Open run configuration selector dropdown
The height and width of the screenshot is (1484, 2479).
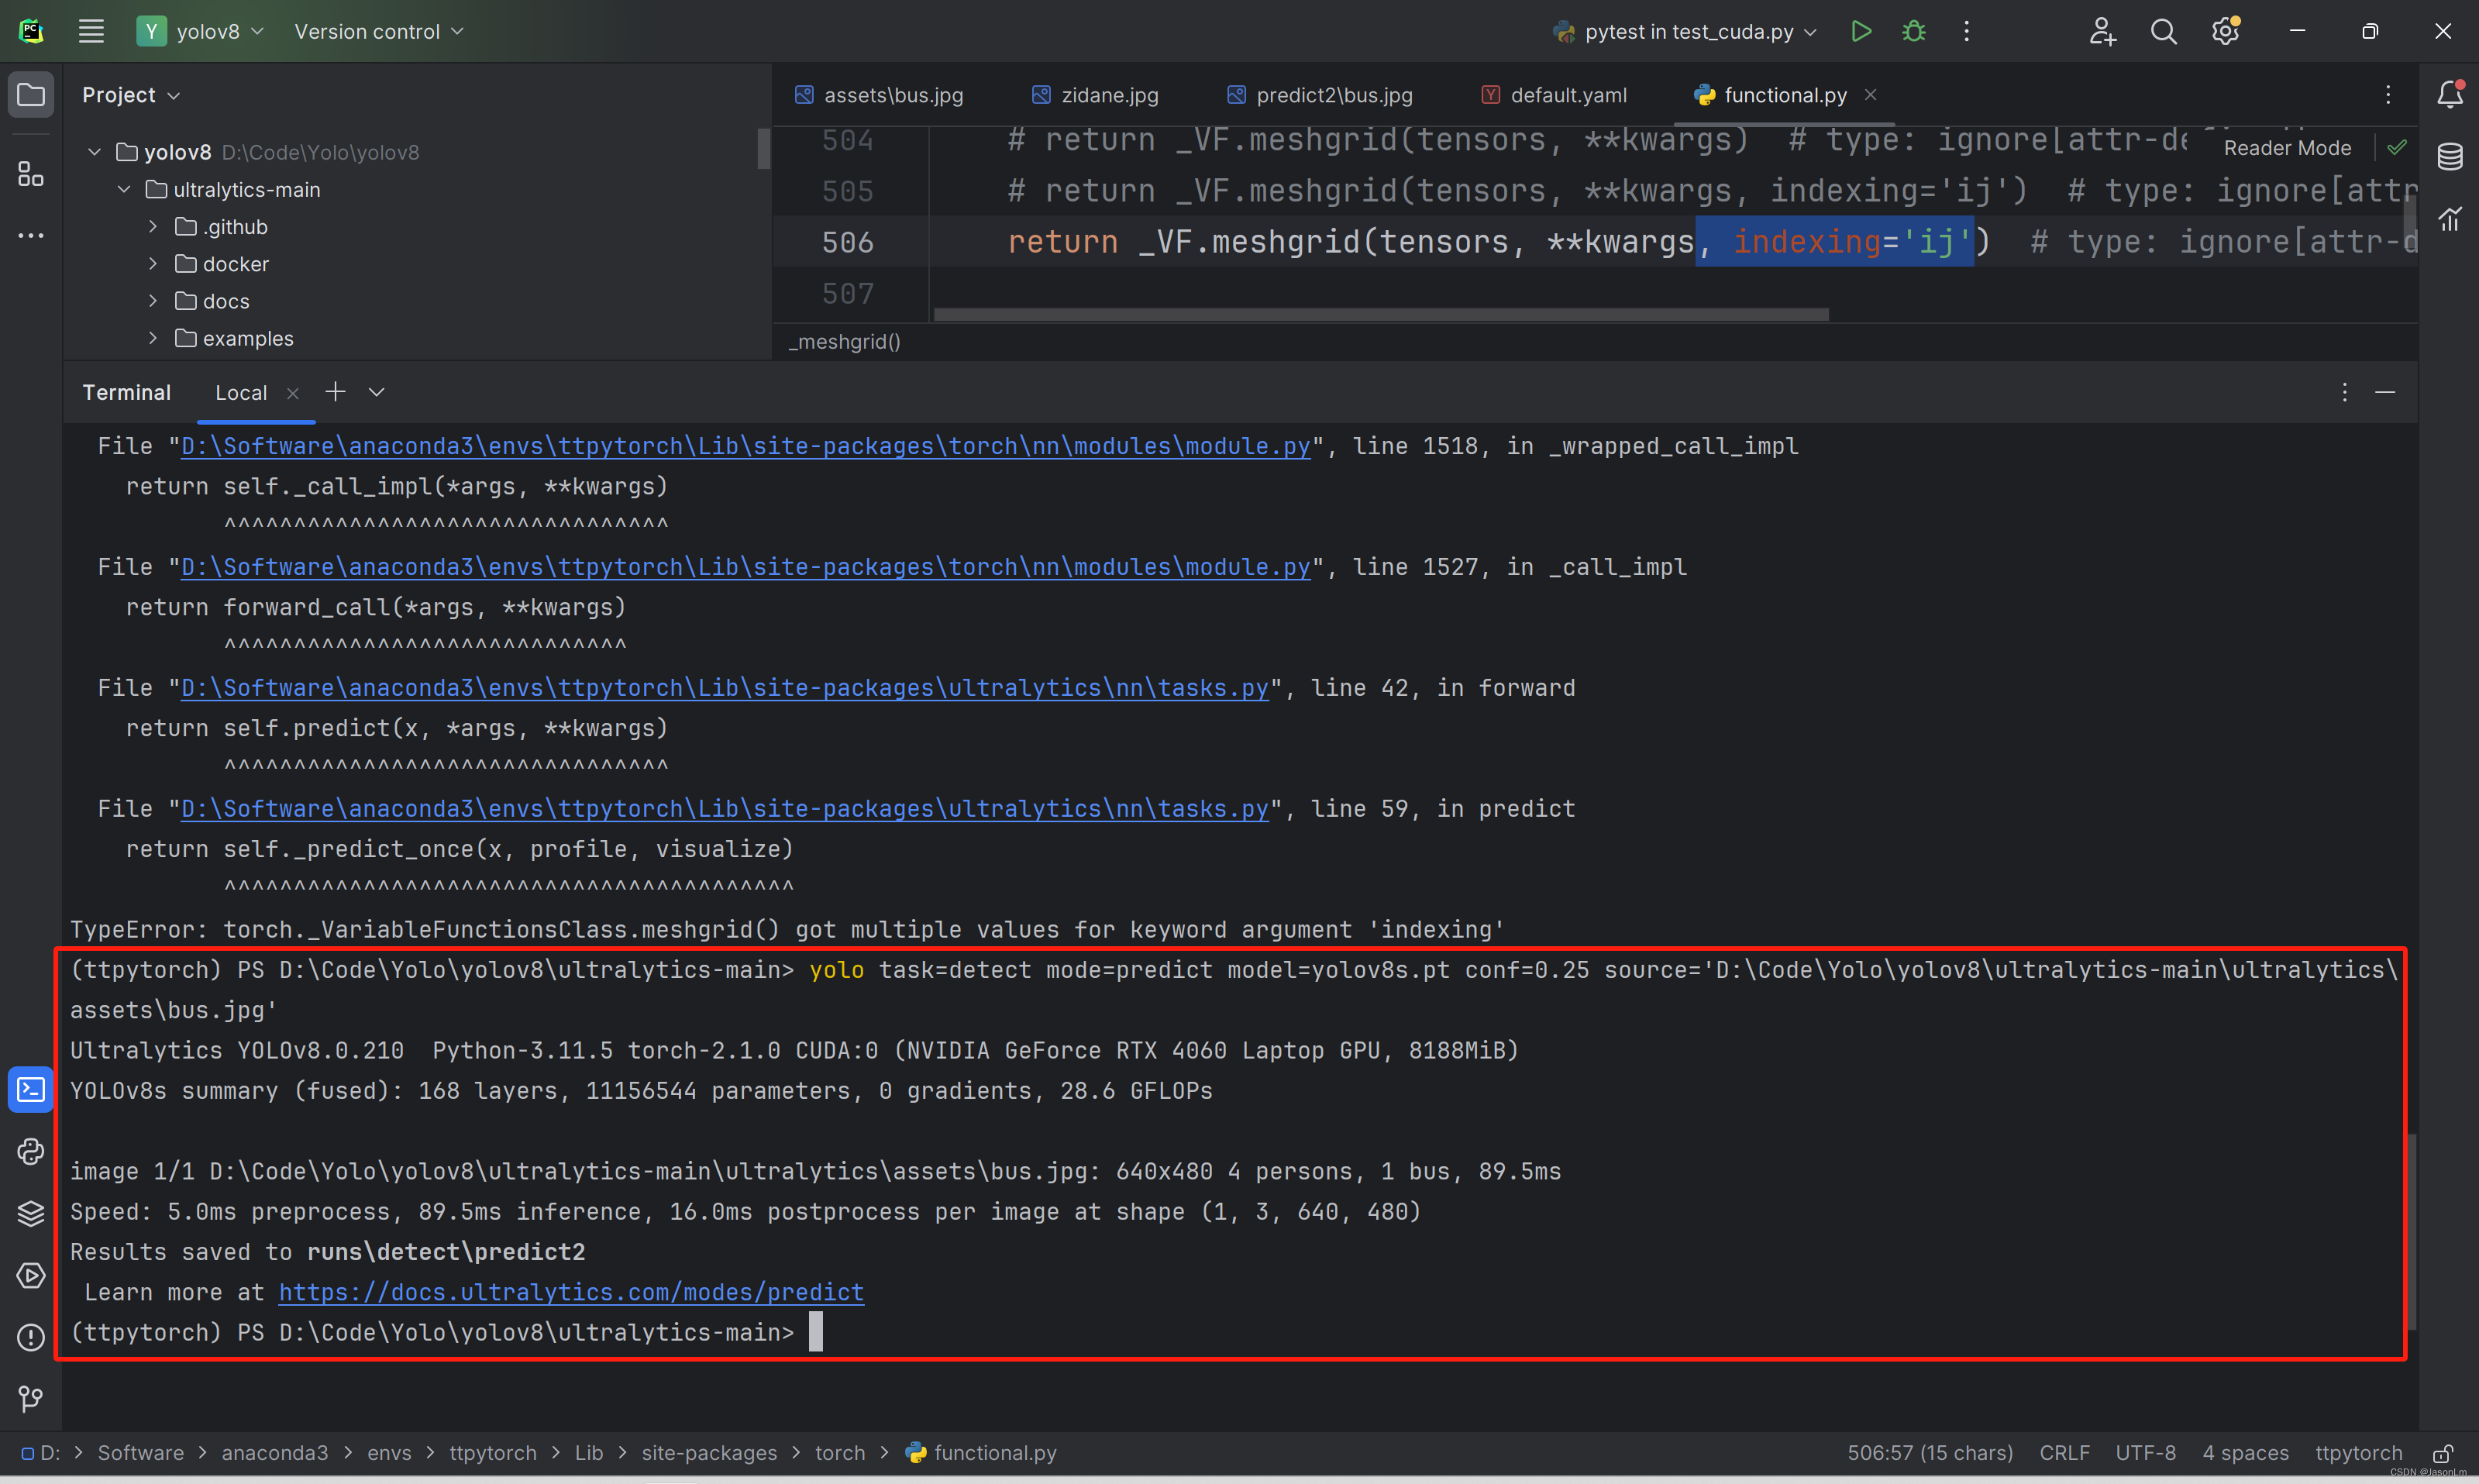[1685, 31]
